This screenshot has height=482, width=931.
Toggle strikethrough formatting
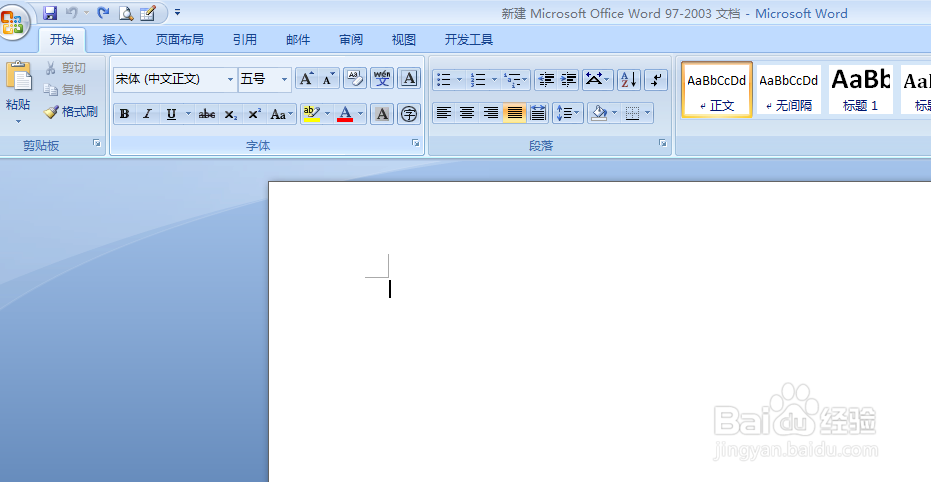(207, 114)
